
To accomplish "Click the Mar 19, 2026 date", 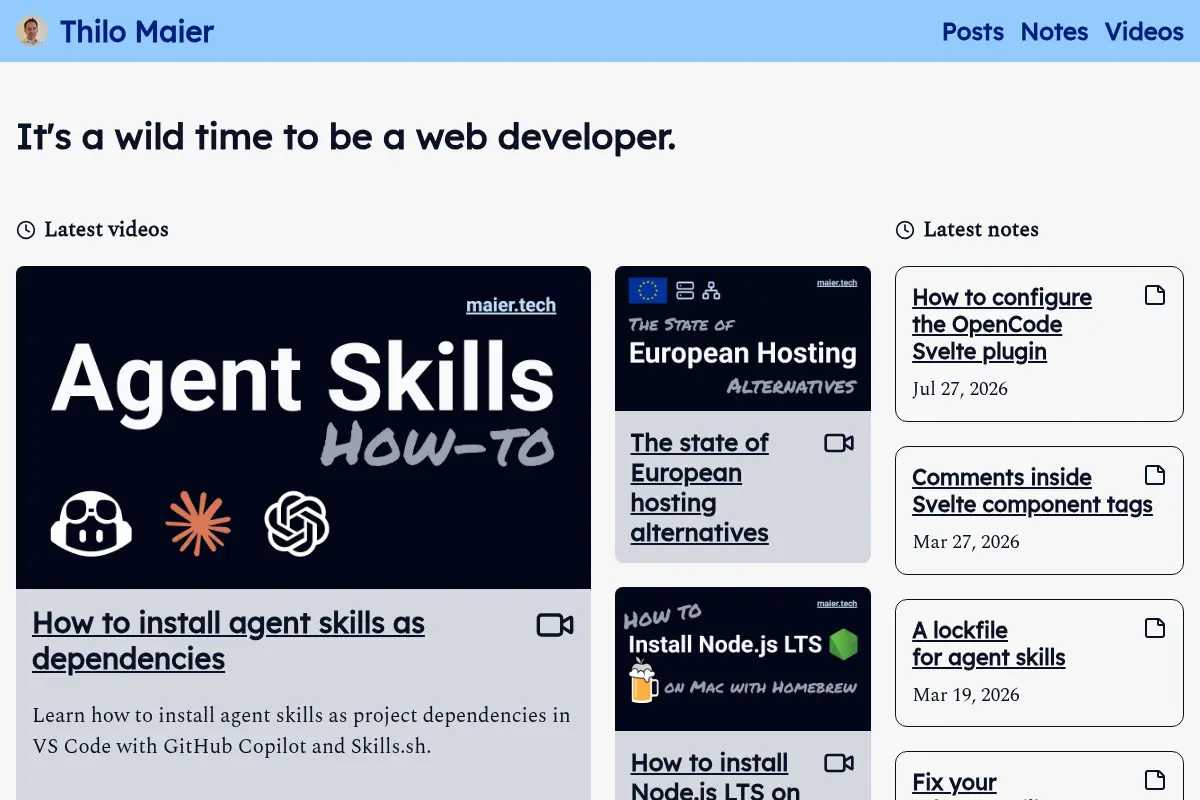I will 966,695.
